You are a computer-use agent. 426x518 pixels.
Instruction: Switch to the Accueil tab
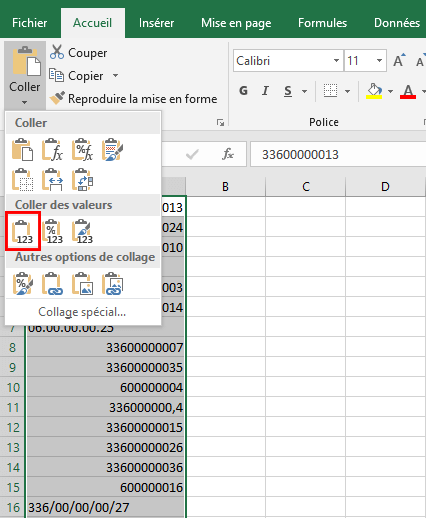coord(93,23)
